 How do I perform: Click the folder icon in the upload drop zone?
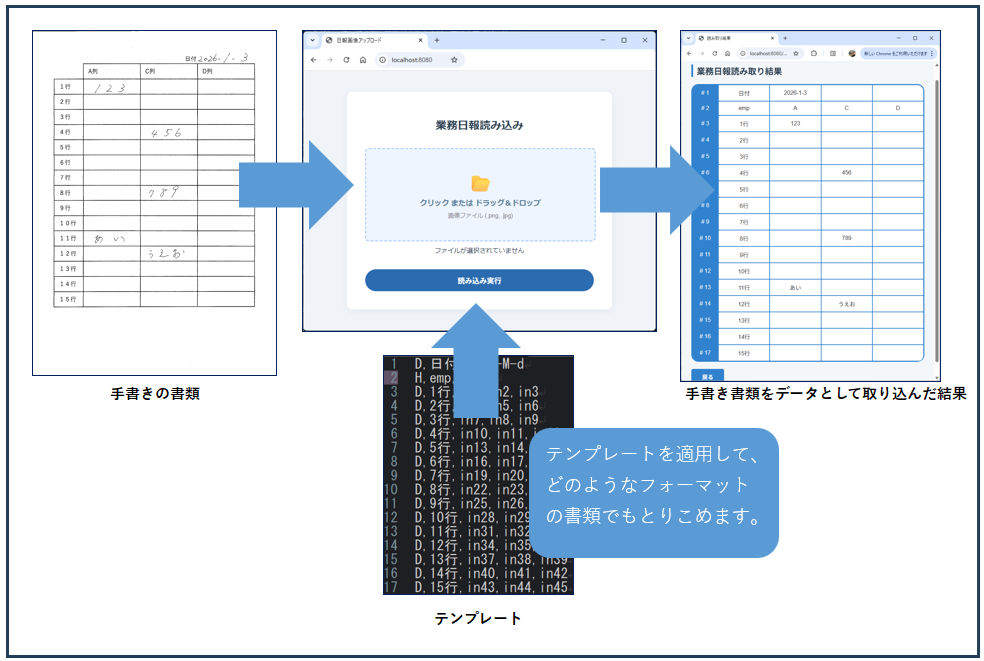pyautogui.click(x=480, y=183)
